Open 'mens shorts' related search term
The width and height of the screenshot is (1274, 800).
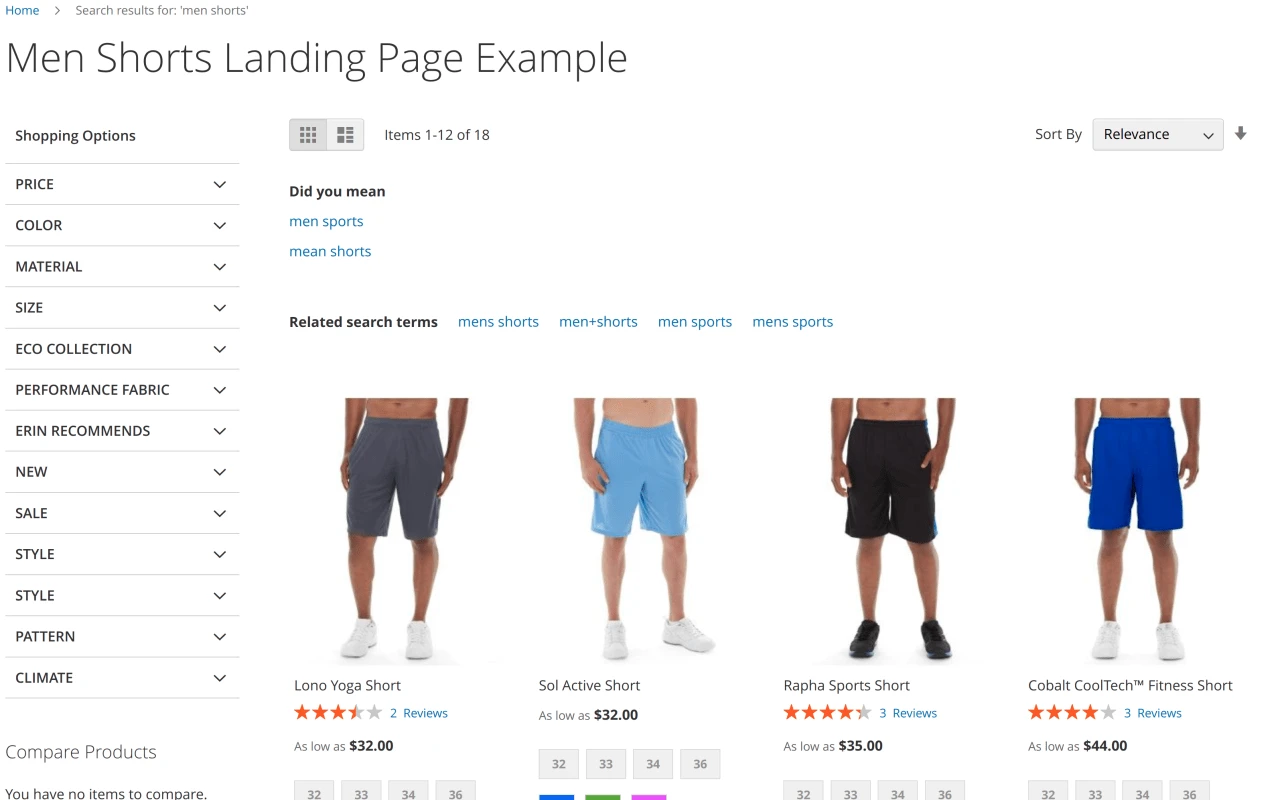pyautogui.click(x=498, y=322)
